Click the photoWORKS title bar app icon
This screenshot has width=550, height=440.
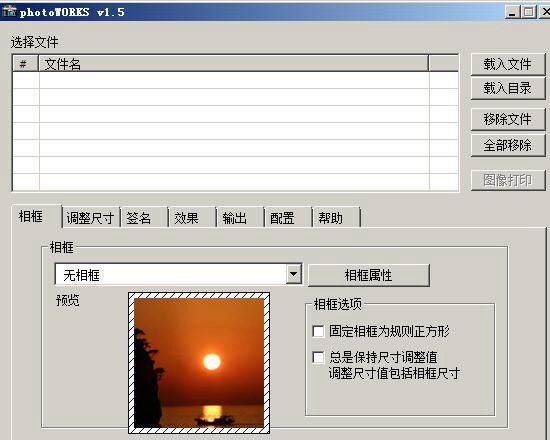[9, 12]
